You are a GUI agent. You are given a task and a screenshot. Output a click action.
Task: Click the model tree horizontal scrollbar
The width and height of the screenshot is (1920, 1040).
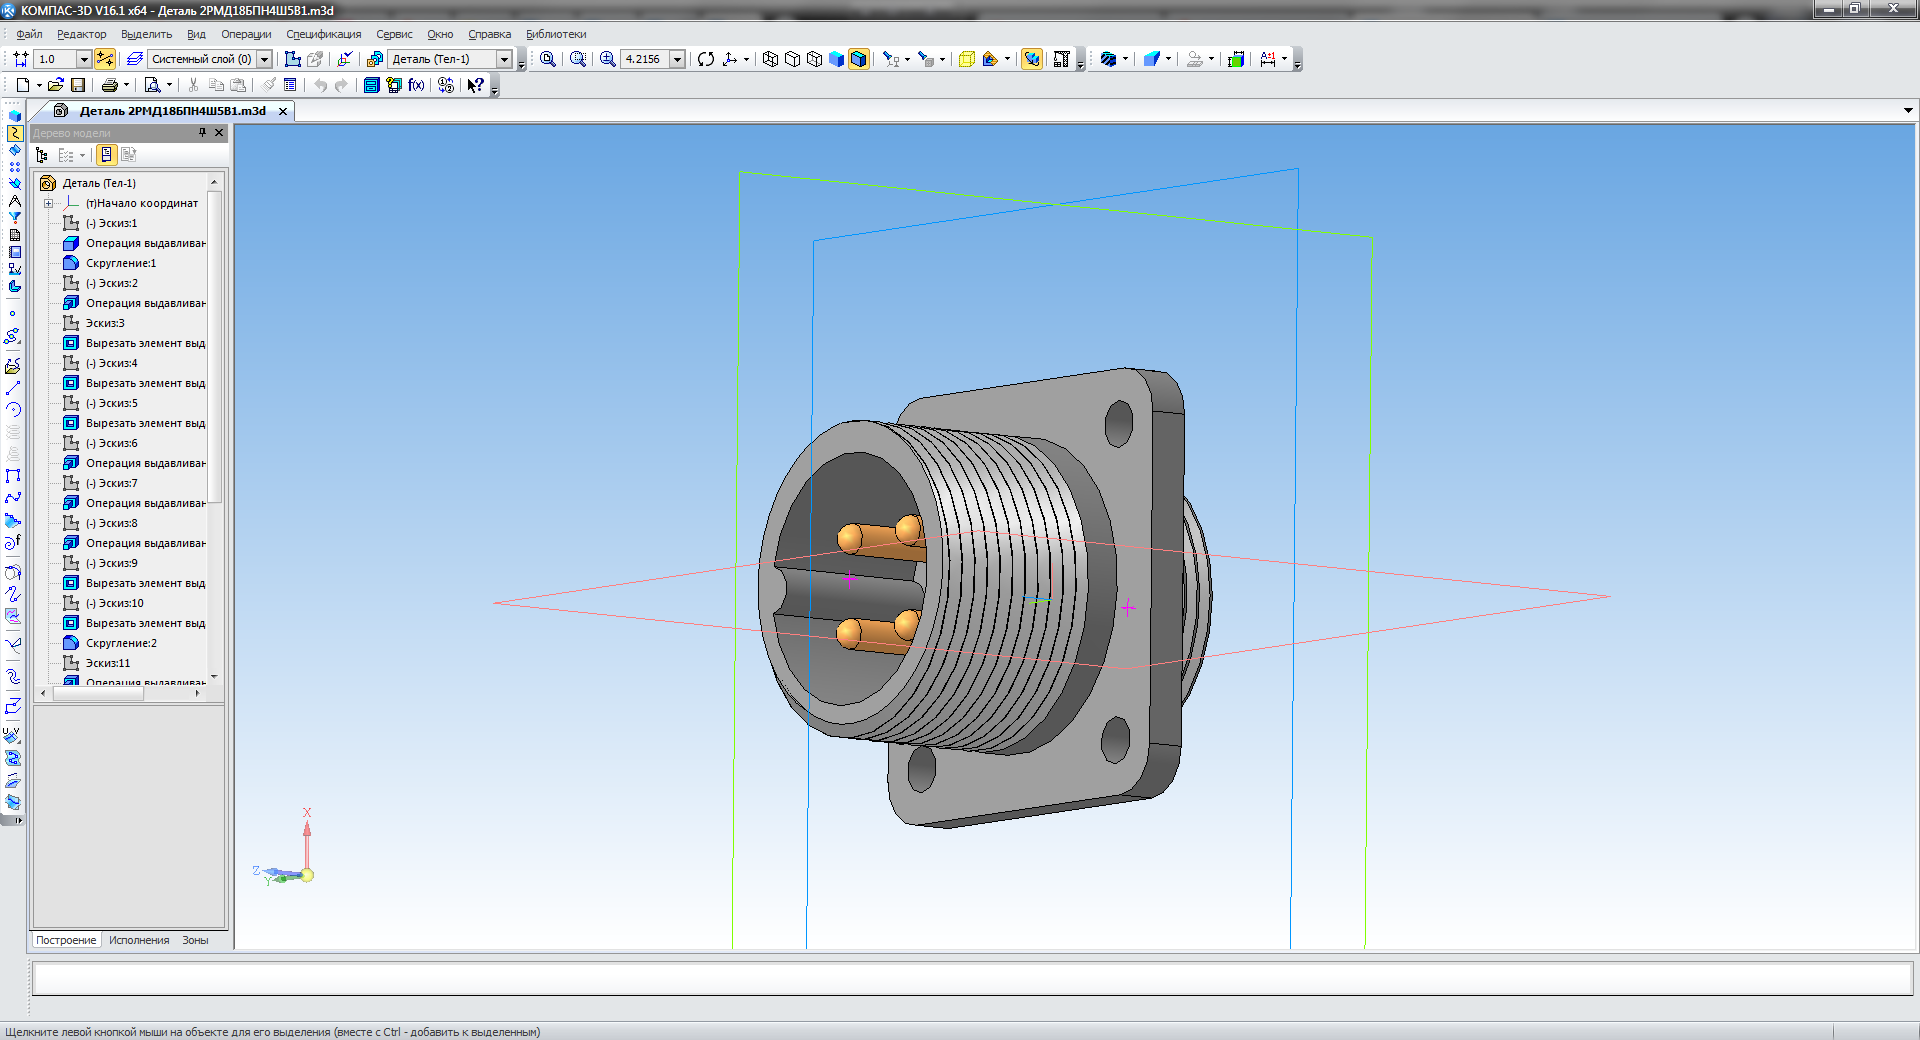120,692
